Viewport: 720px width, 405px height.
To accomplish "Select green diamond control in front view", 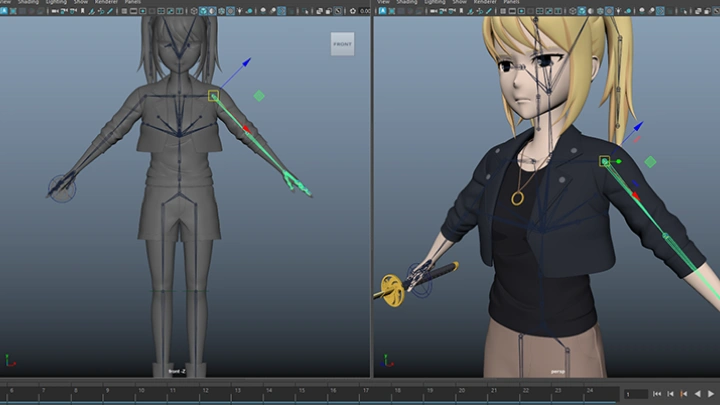I will (259, 96).
